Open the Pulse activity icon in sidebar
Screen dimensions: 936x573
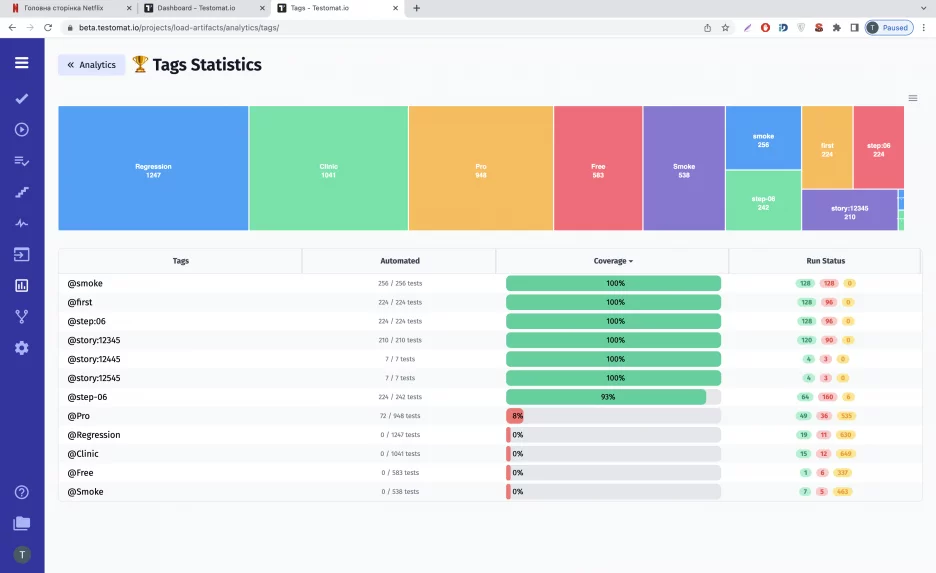tap(21, 223)
